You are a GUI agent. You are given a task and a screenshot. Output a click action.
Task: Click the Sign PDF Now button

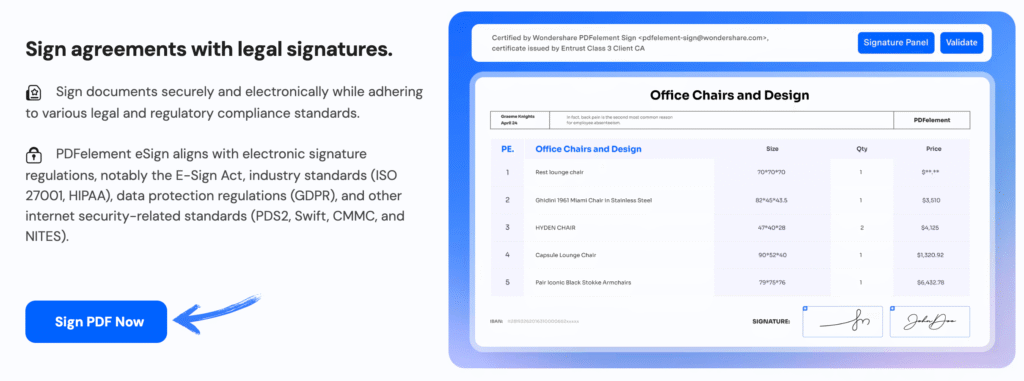click(x=96, y=322)
